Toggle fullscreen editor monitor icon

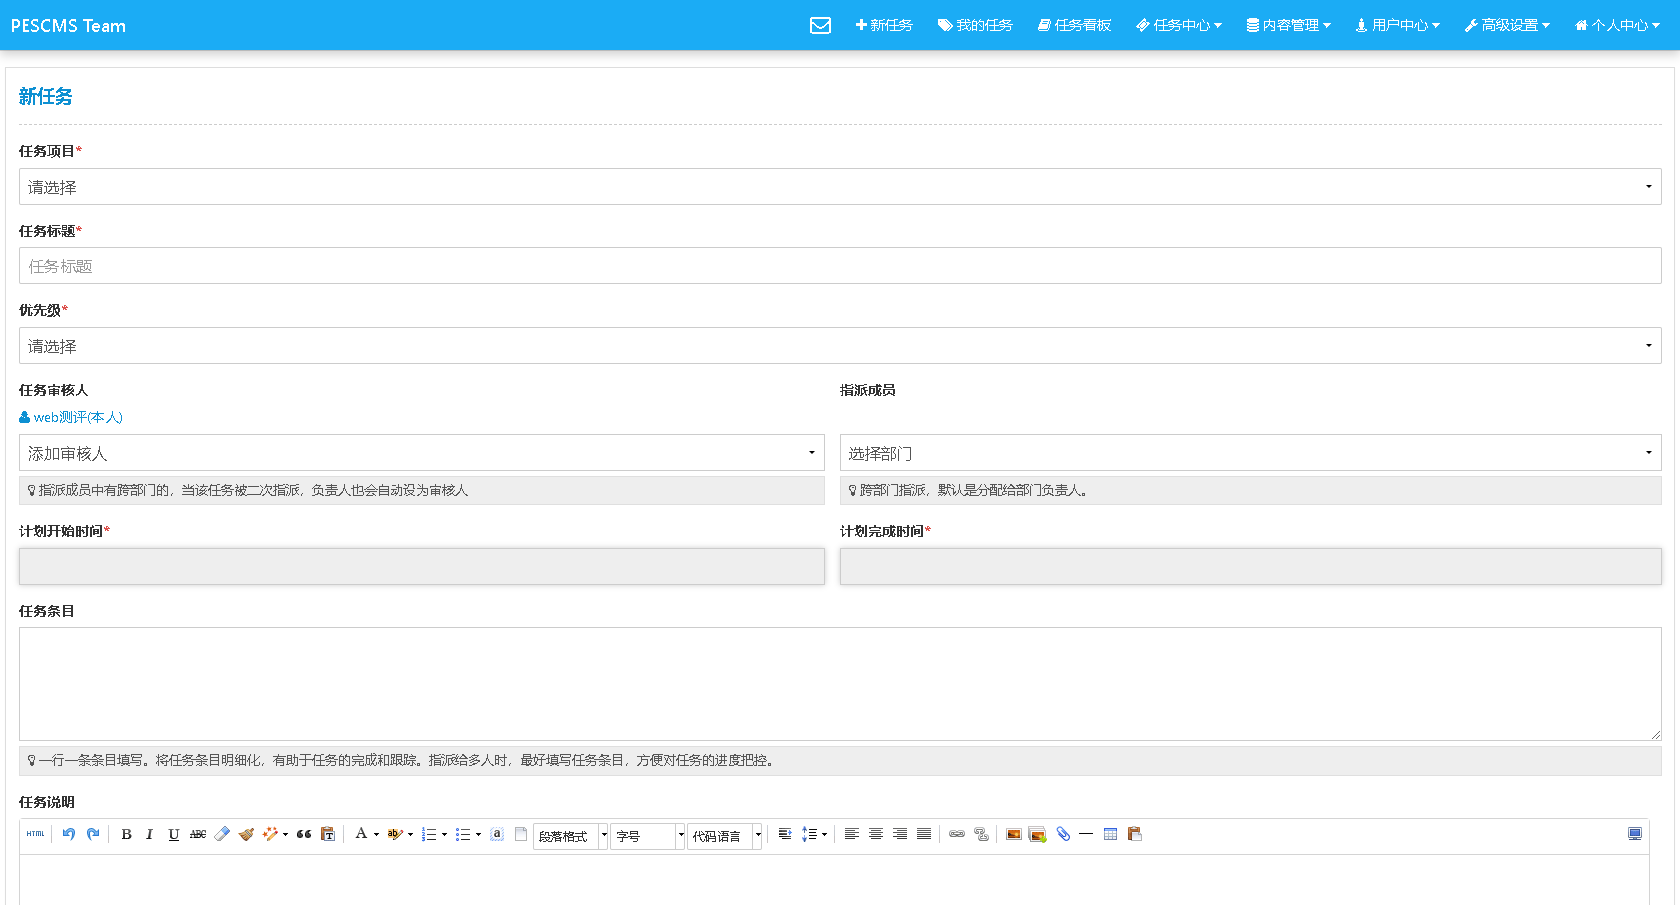(1635, 834)
